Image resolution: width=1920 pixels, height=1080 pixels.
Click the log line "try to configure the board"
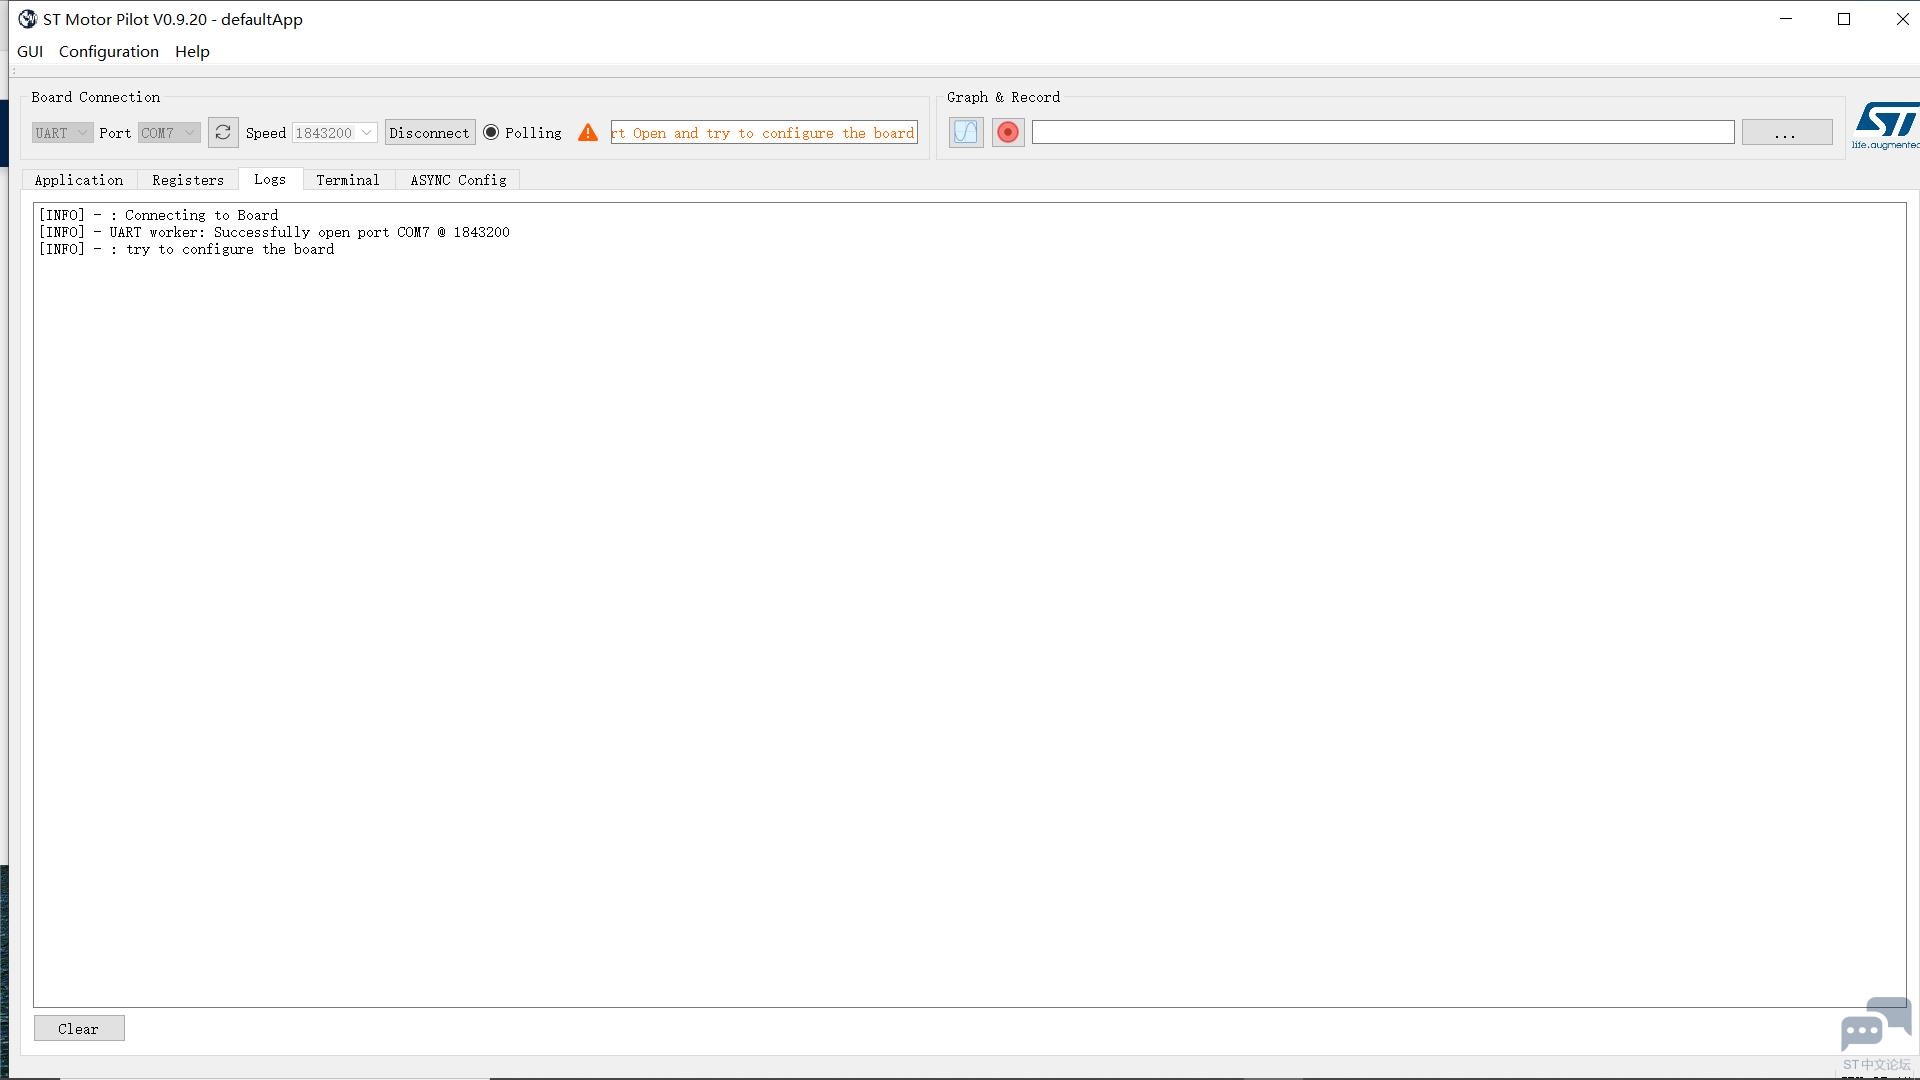coord(187,249)
